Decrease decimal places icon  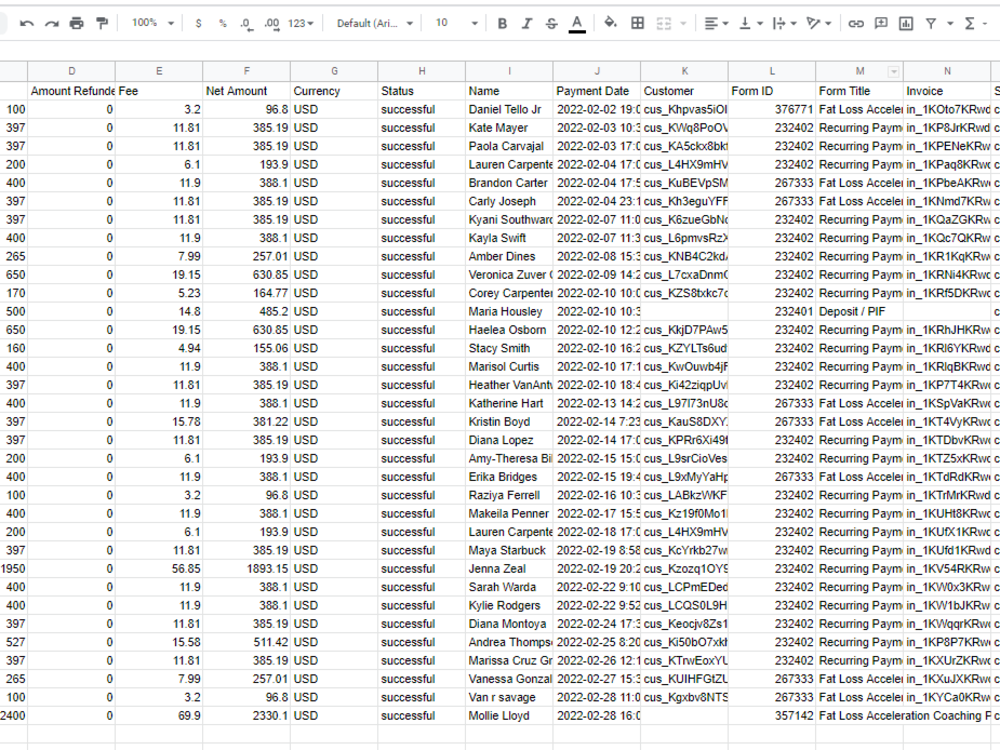(246, 24)
